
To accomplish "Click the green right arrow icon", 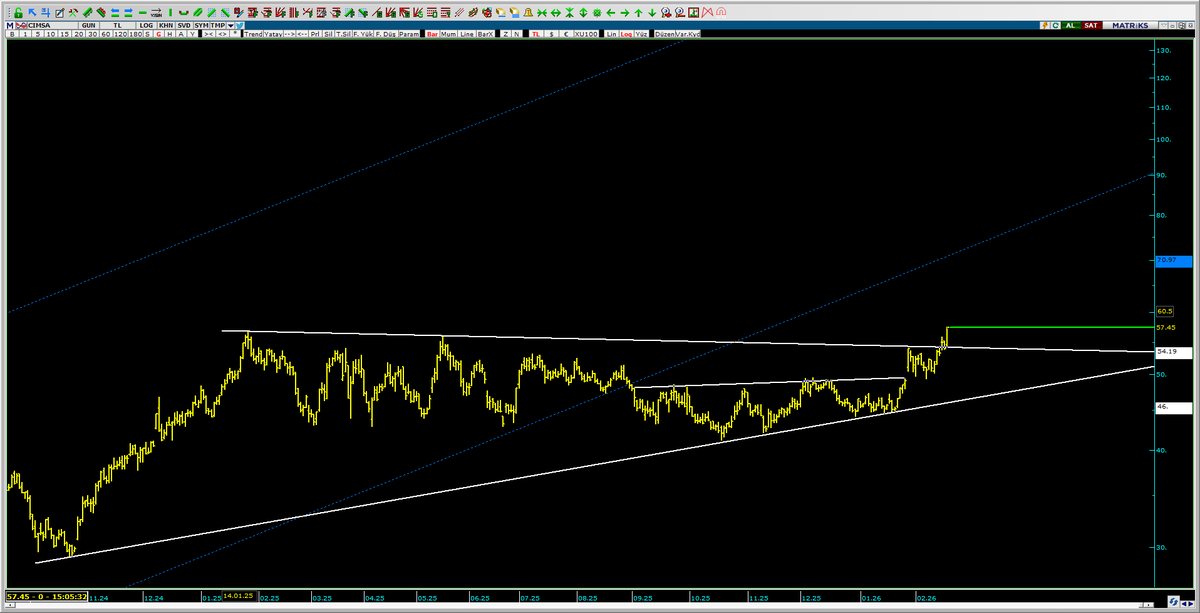I will (x=623, y=13).
